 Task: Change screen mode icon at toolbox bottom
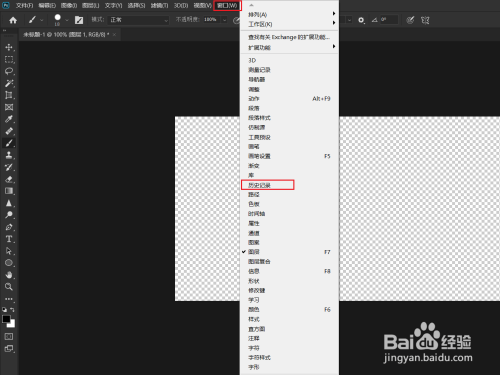[9, 349]
